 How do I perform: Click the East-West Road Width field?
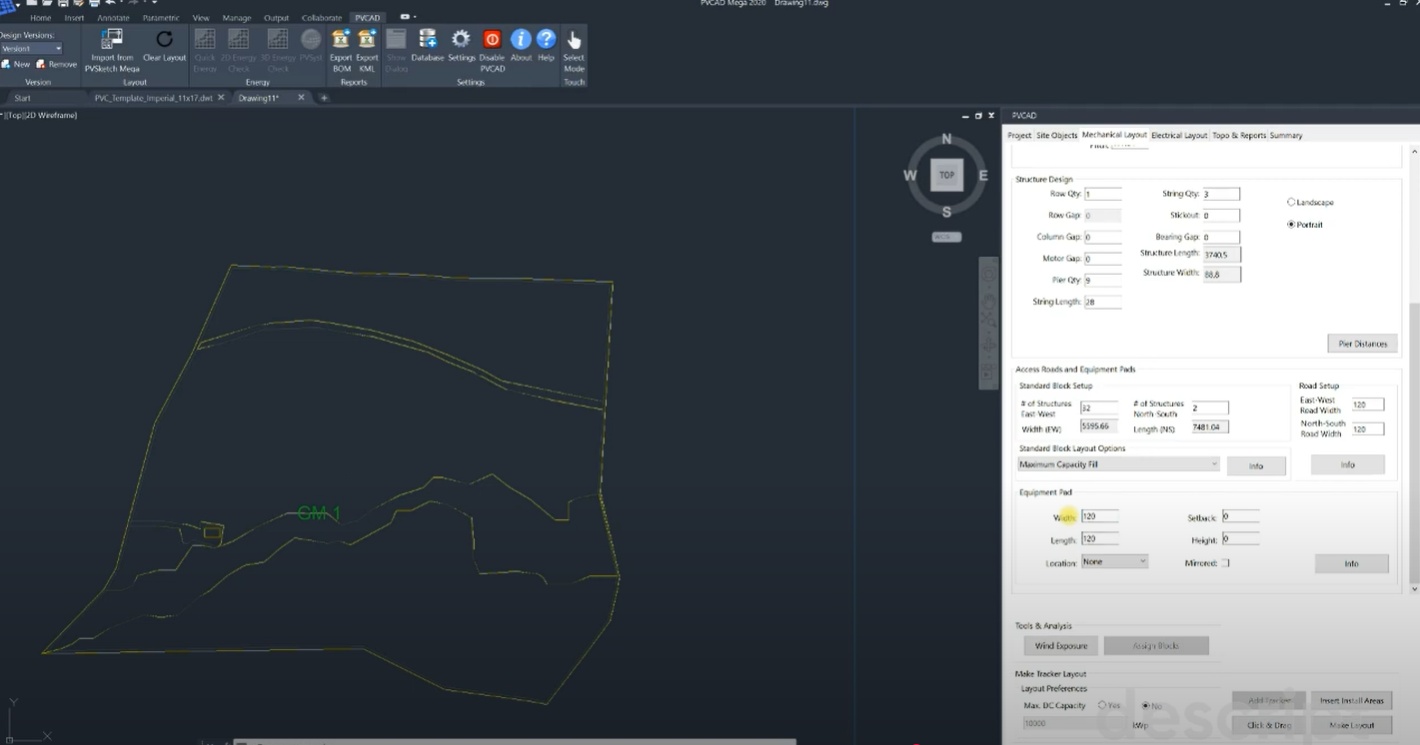pos(1367,405)
